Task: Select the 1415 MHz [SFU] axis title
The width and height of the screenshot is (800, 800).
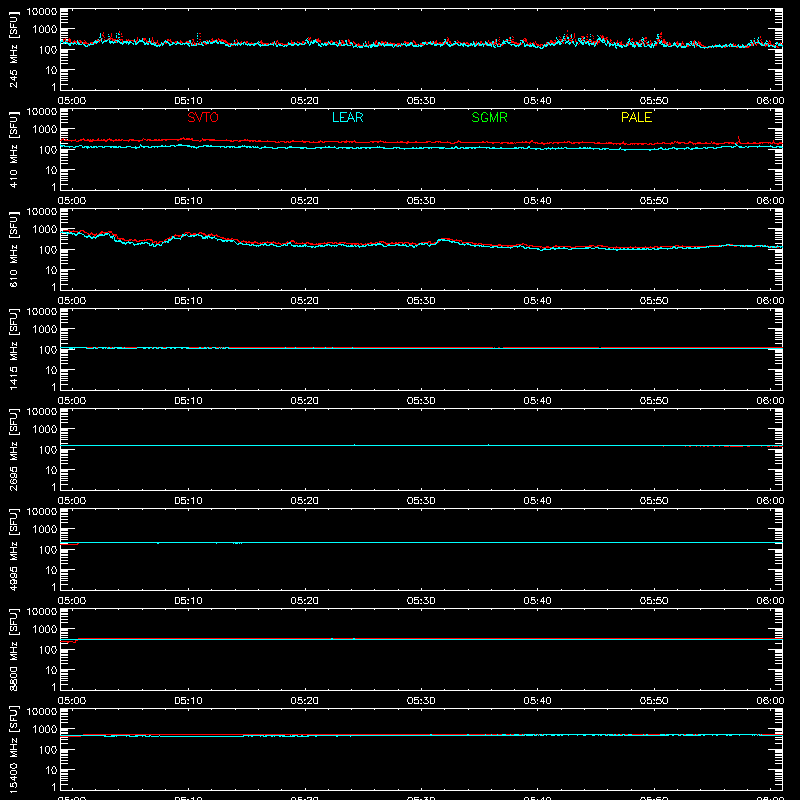Action: pyautogui.click(x=13, y=349)
